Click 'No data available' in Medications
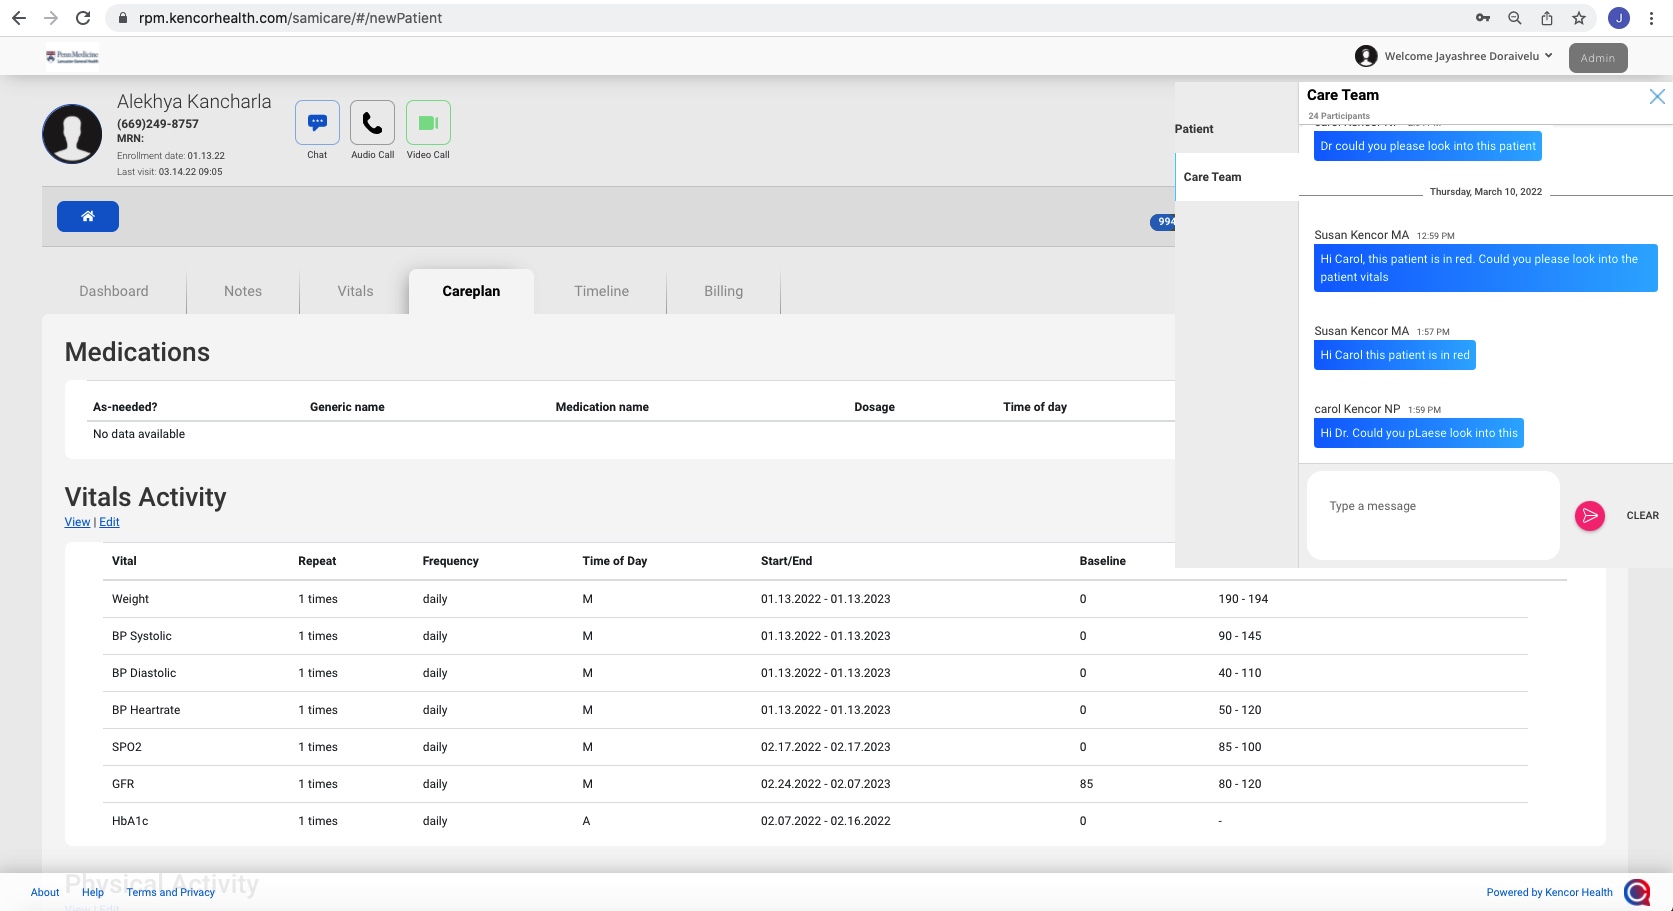 (x=139, y=434)
